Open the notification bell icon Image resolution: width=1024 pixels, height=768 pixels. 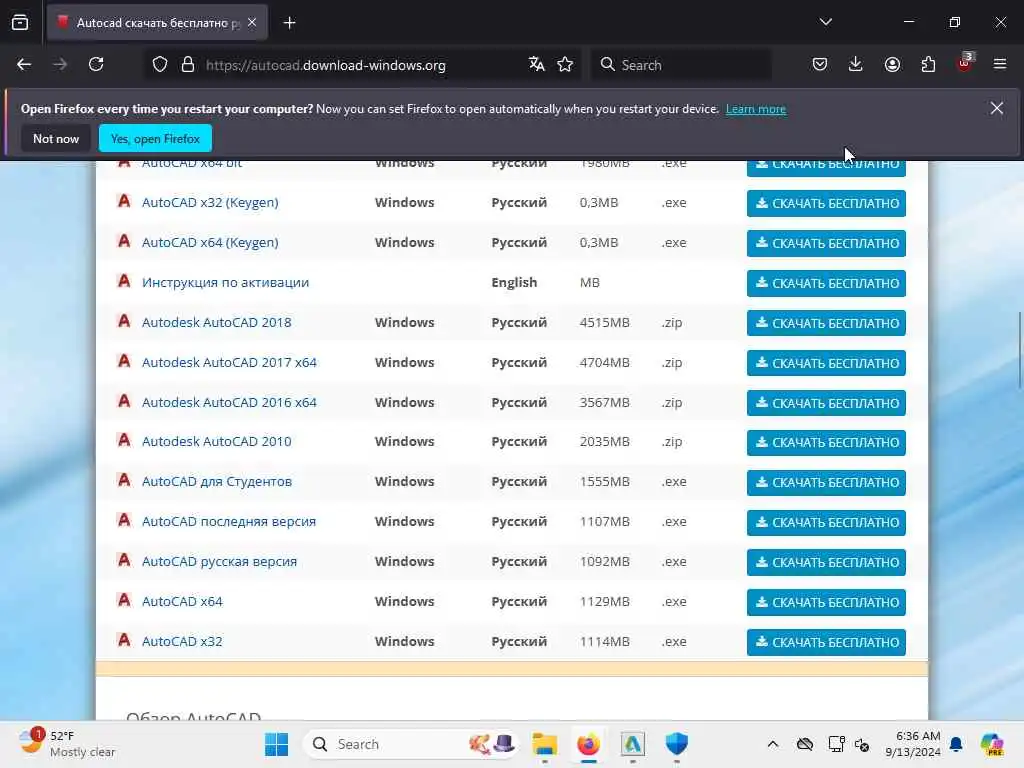[x=956, y=744]
